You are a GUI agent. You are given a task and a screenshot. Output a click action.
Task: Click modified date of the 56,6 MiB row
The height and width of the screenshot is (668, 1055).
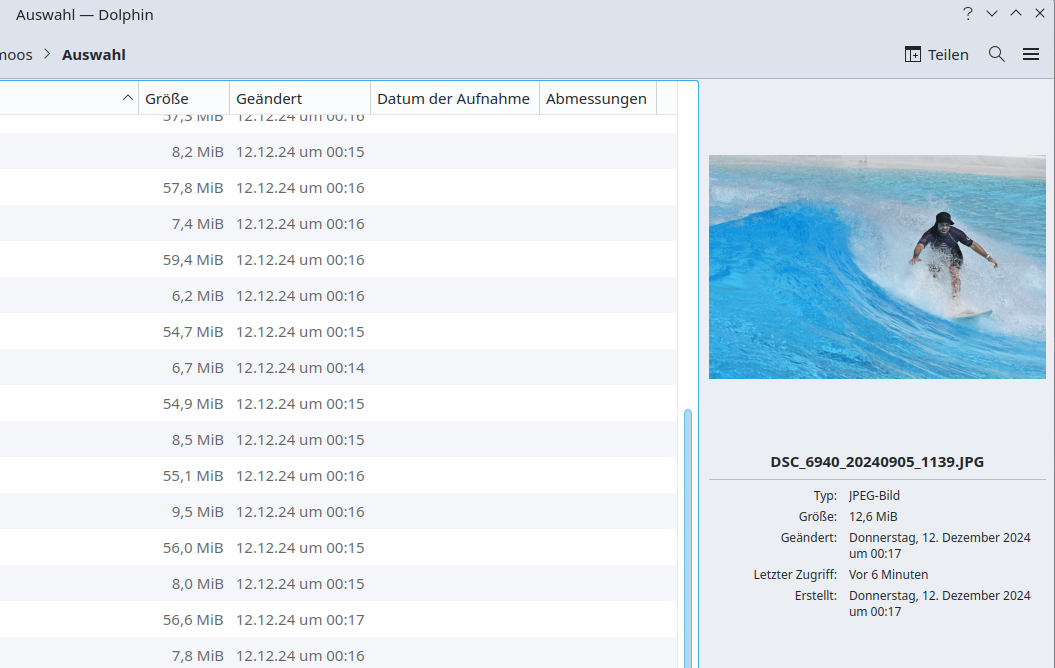coord(300,620)
